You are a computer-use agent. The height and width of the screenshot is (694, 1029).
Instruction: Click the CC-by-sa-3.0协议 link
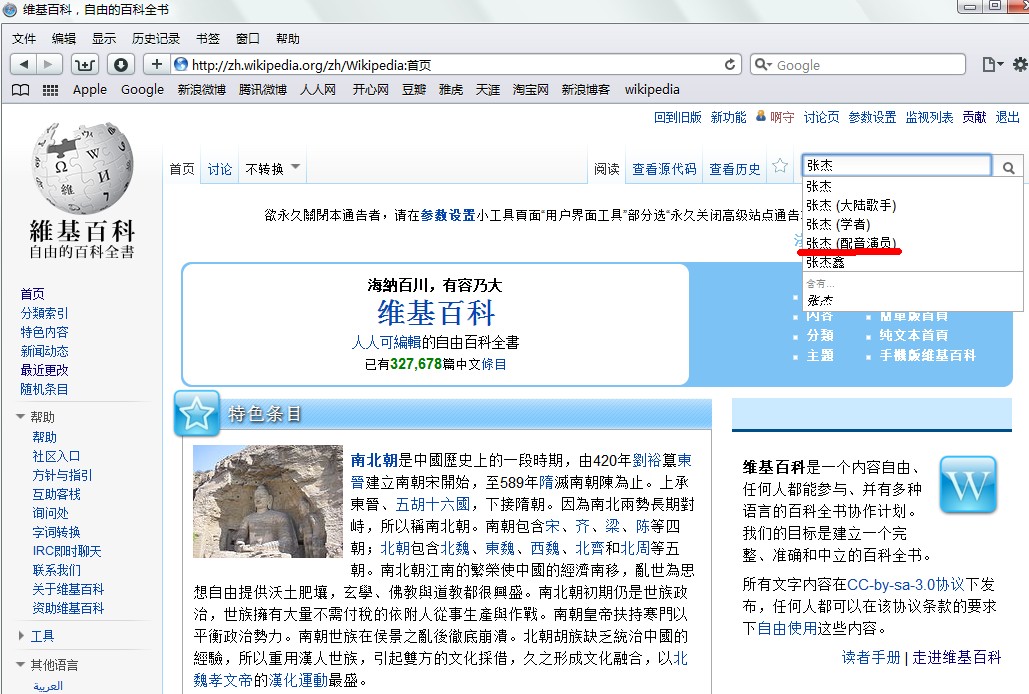pos(906,584)
